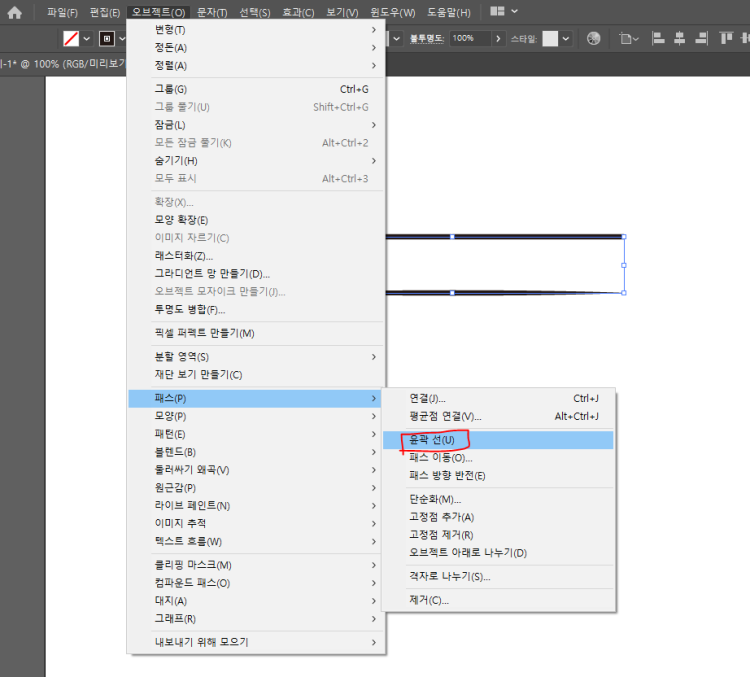
Task: Expand 내보내기 위해 모으기 submenu
Action: 256,642
